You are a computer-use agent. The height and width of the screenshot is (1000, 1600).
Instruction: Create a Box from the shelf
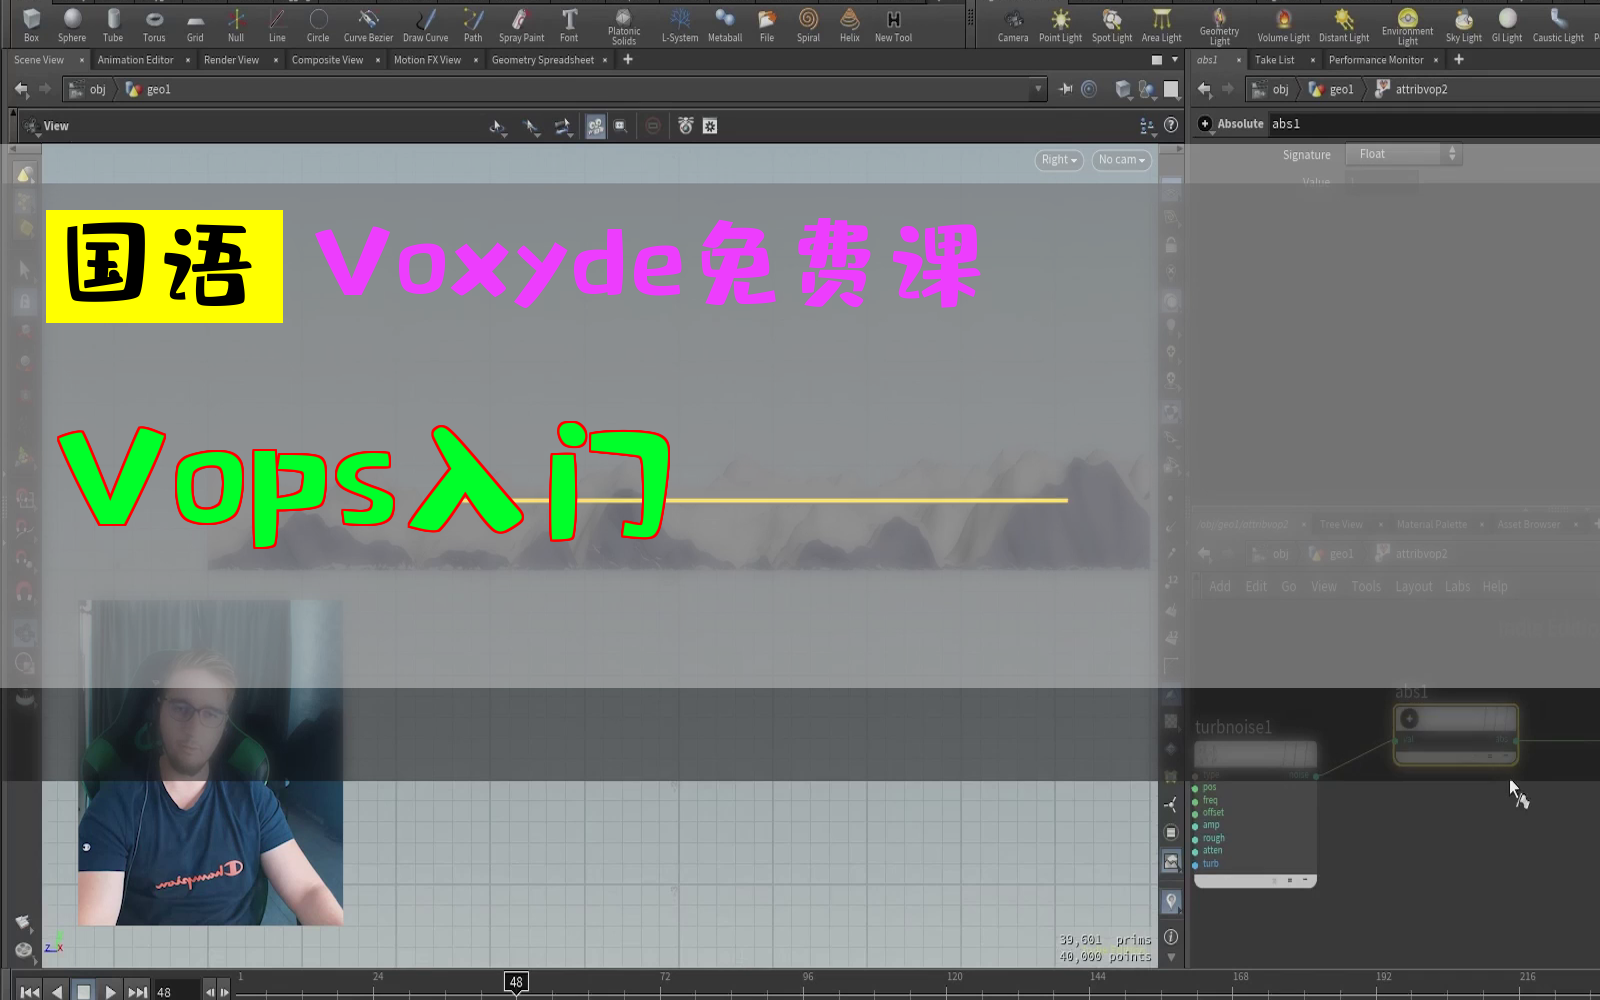(31, 25)
